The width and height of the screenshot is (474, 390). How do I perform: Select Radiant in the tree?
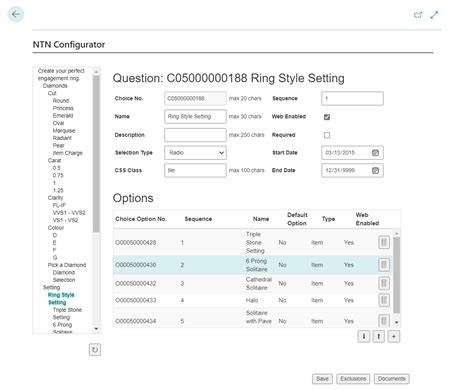62,138
